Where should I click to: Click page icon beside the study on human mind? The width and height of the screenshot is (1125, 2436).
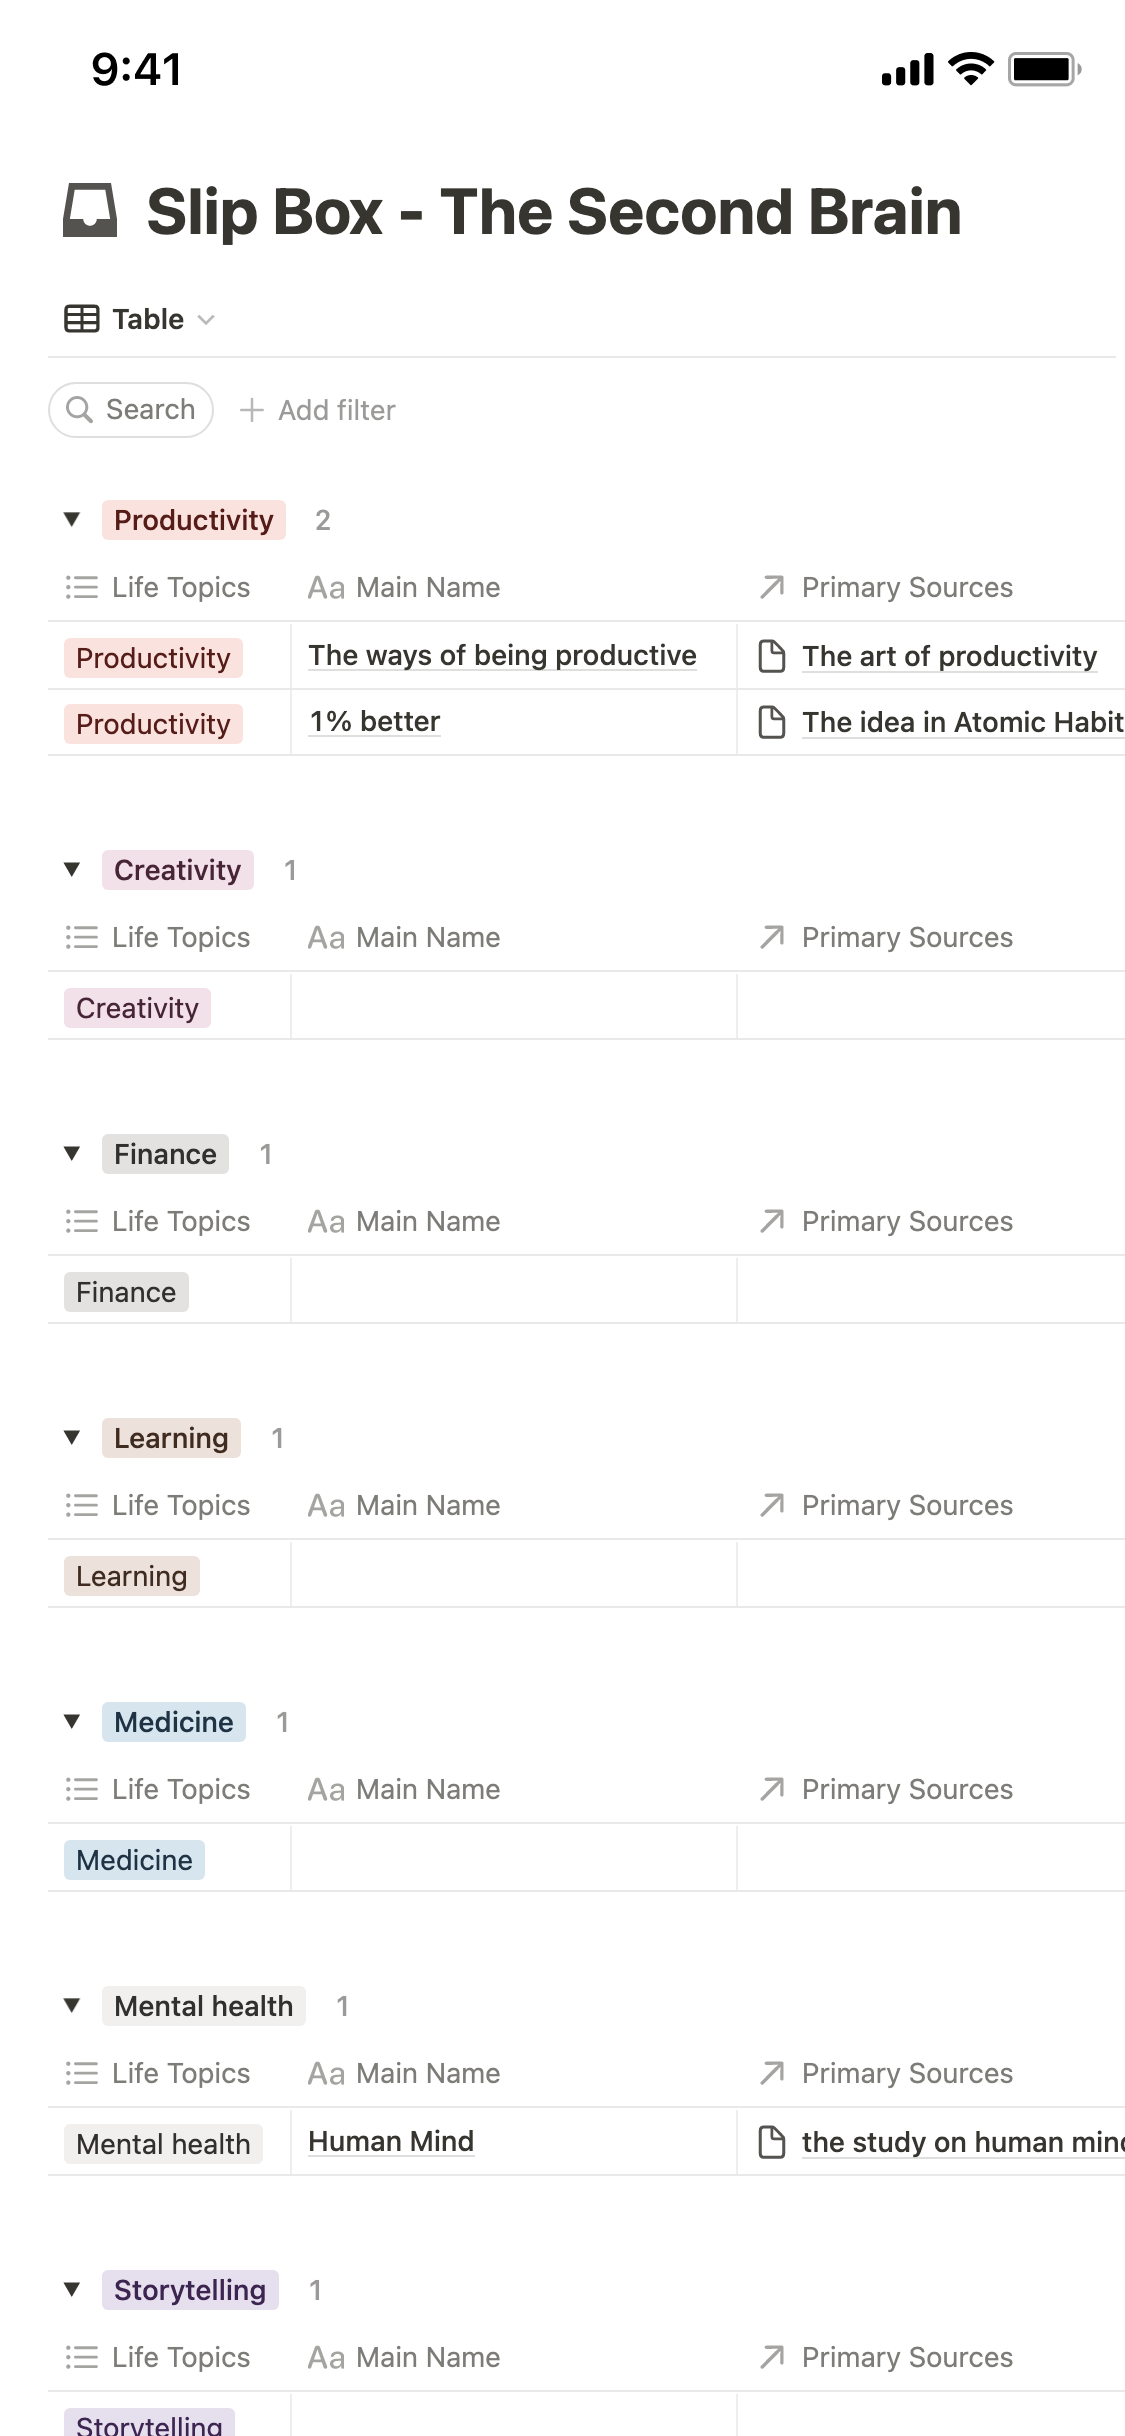(x=772, y=2142)
